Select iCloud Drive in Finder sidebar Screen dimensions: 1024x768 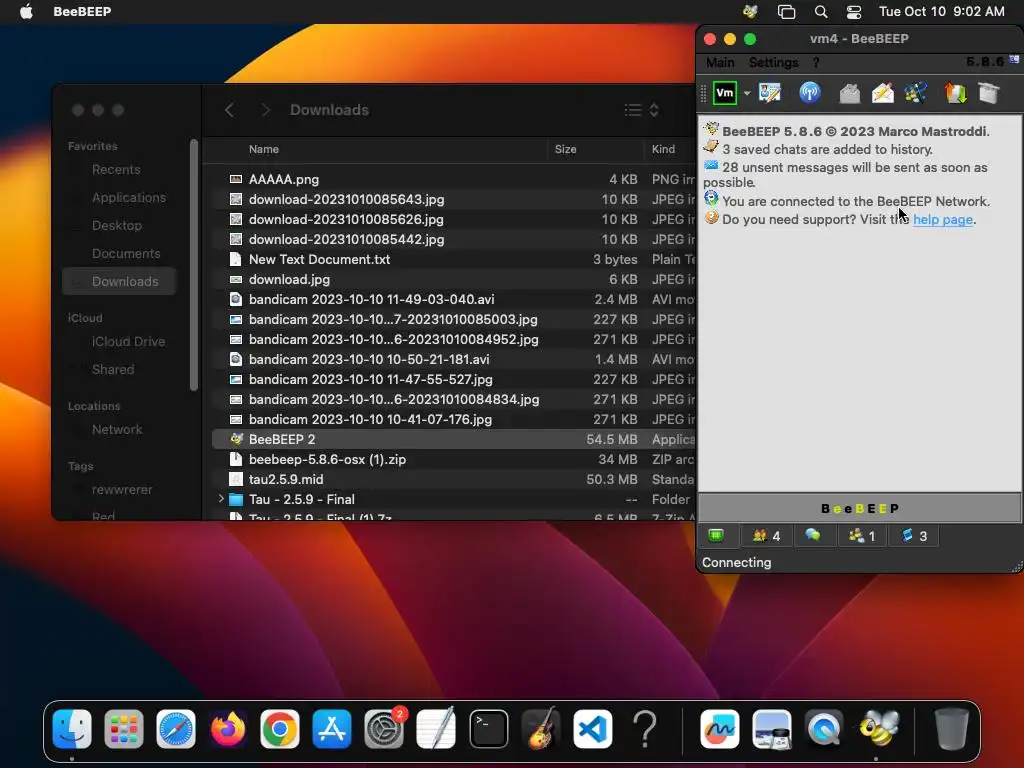coord(128,342)
